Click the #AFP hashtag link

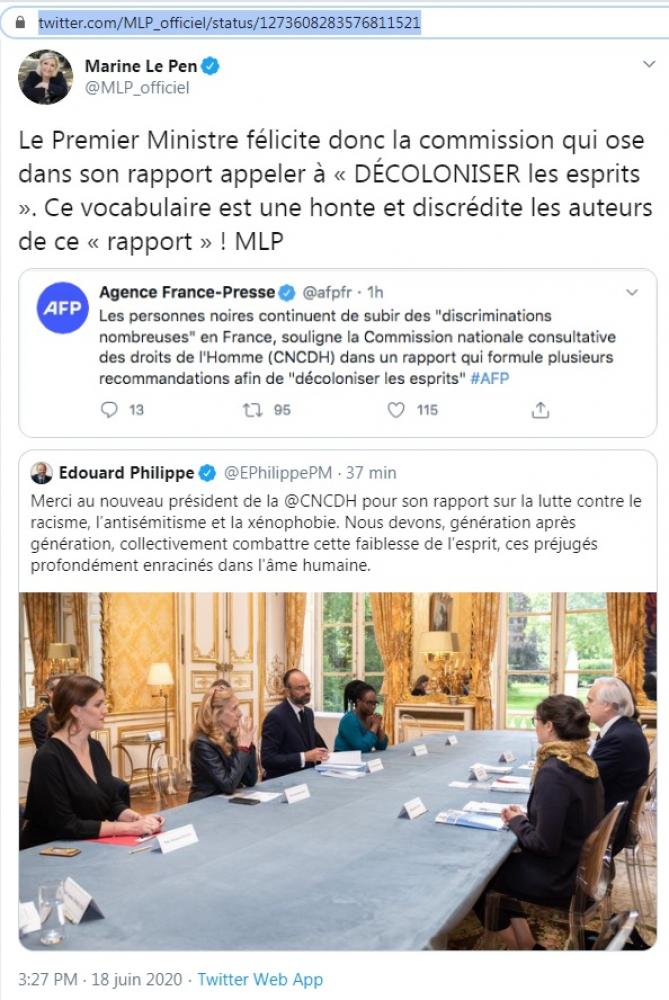tap(490, 378)
